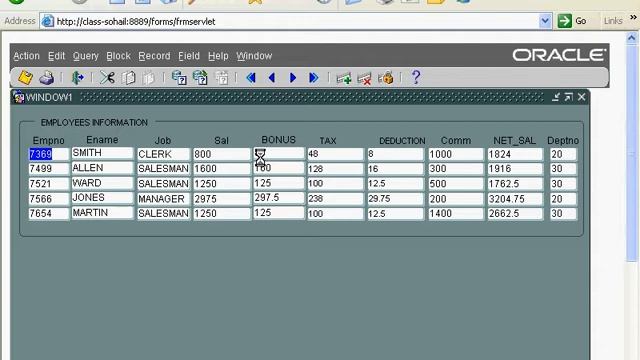Open the Field menu
This screenshot has width=640, height=360.
coord(189,56)
